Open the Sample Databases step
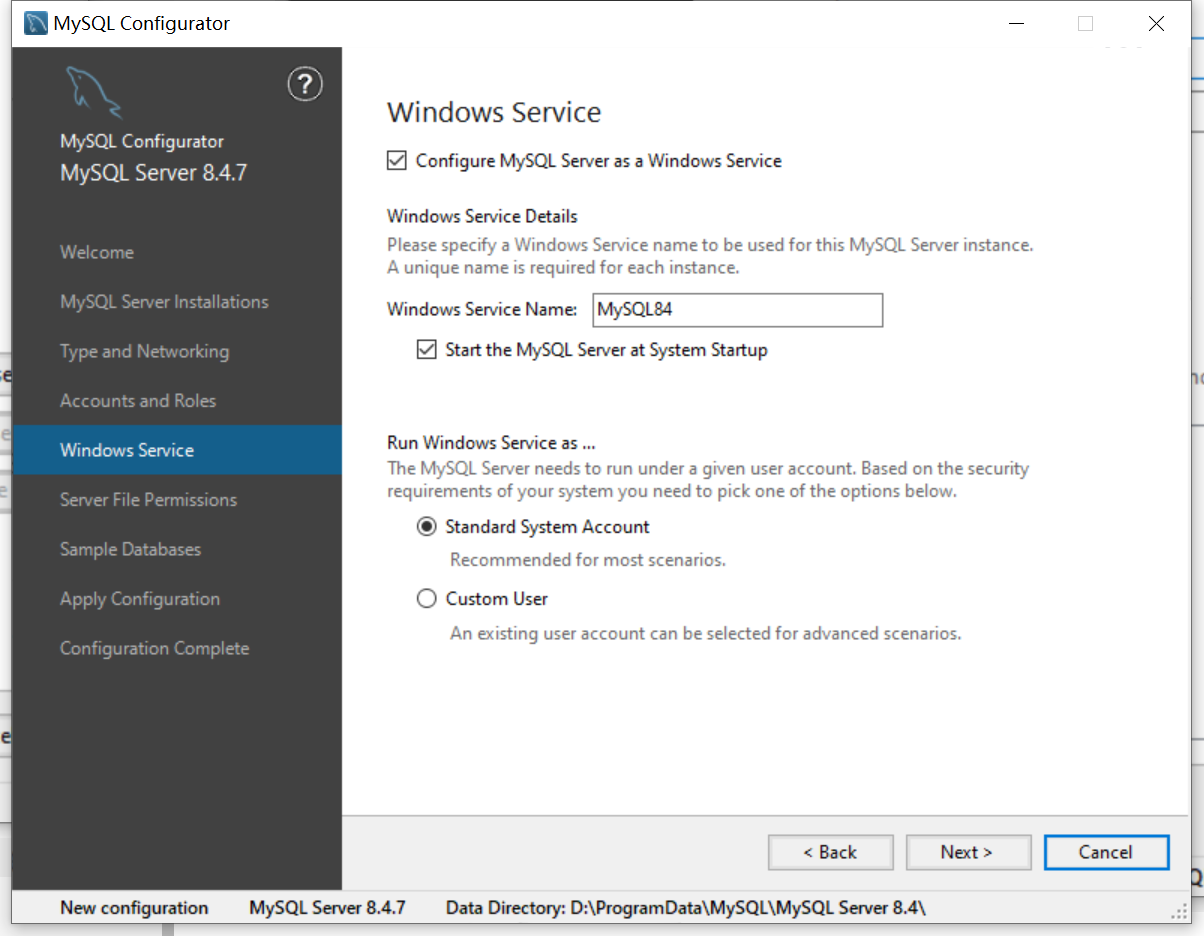 [130, 549]
